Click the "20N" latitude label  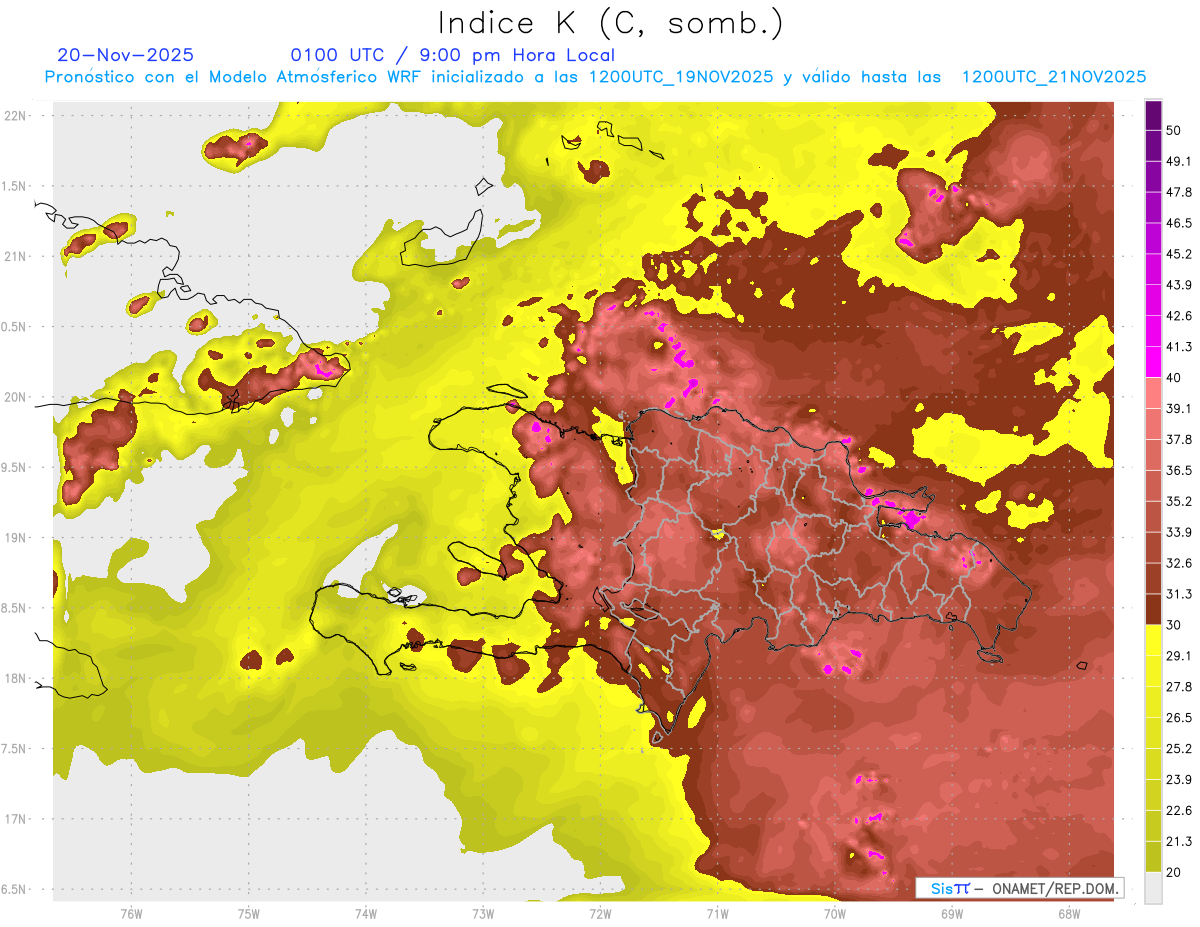click(15, 397)
